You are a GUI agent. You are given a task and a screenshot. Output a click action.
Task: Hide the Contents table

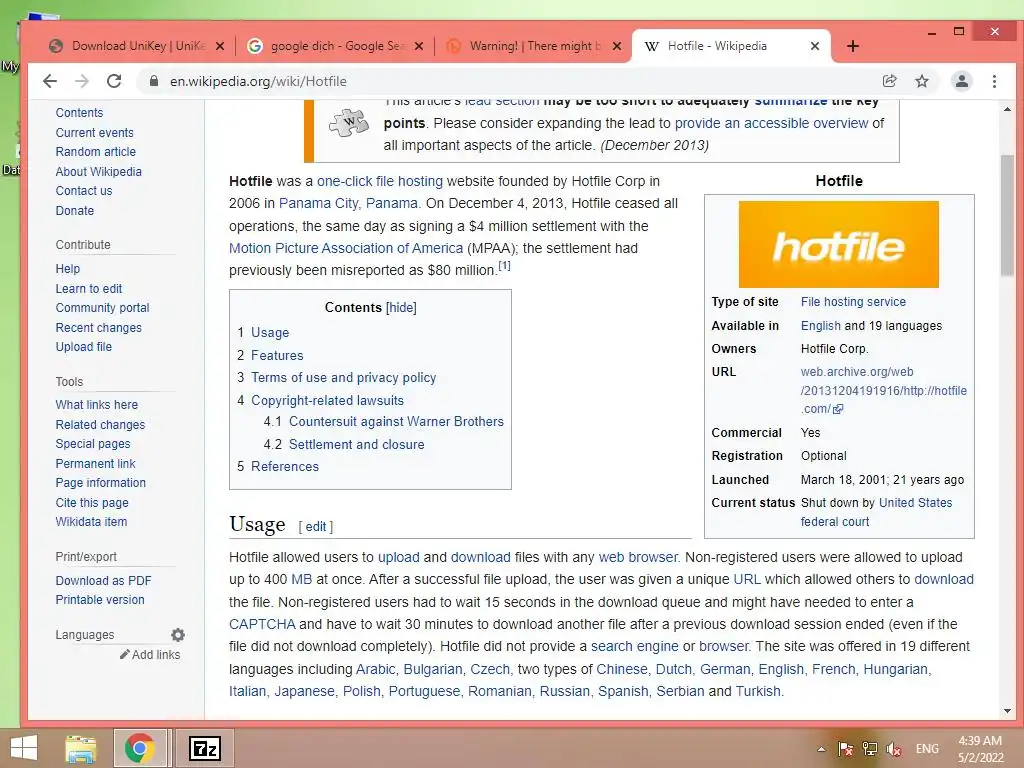click(401, 308)
